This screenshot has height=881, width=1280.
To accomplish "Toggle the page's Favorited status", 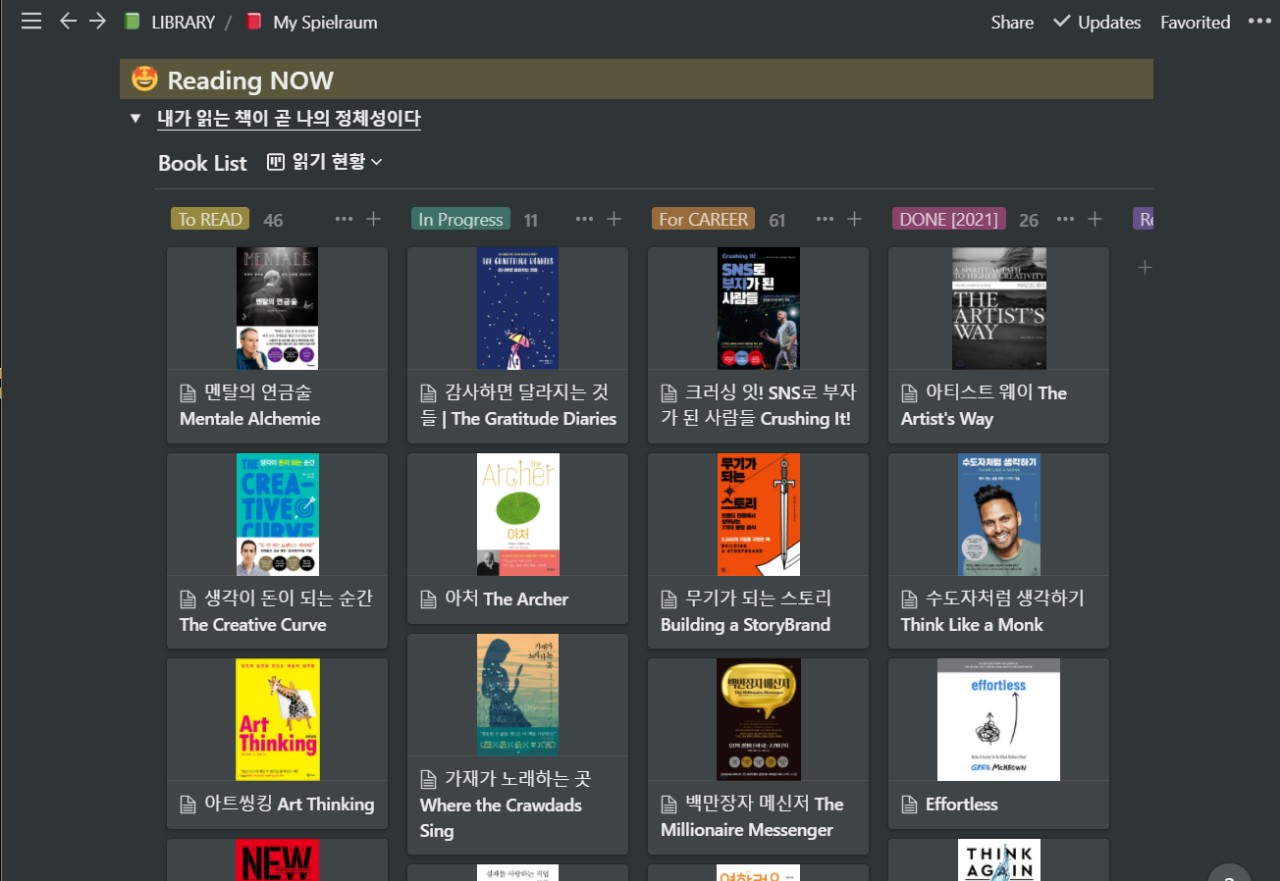I will coord(1195,21).
